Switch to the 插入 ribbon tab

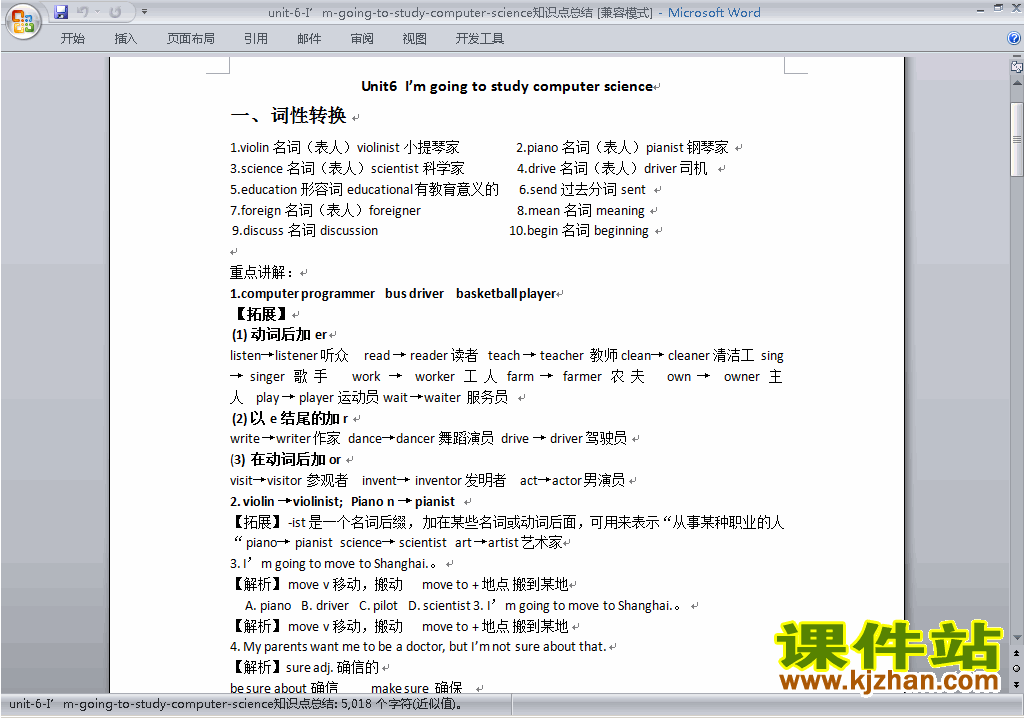pos(125,39)
